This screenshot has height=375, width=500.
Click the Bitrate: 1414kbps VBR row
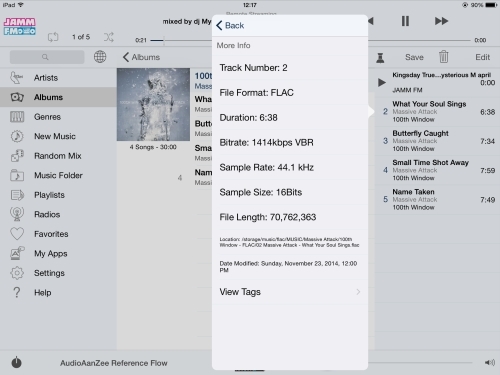(x=290, y=142)
